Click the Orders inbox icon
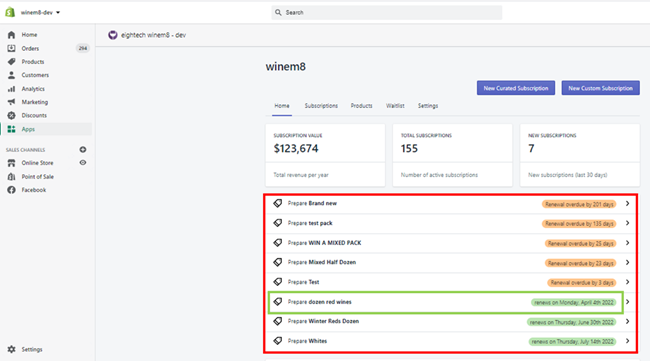This screenshot has width=650, height=361. click(11, 48)
